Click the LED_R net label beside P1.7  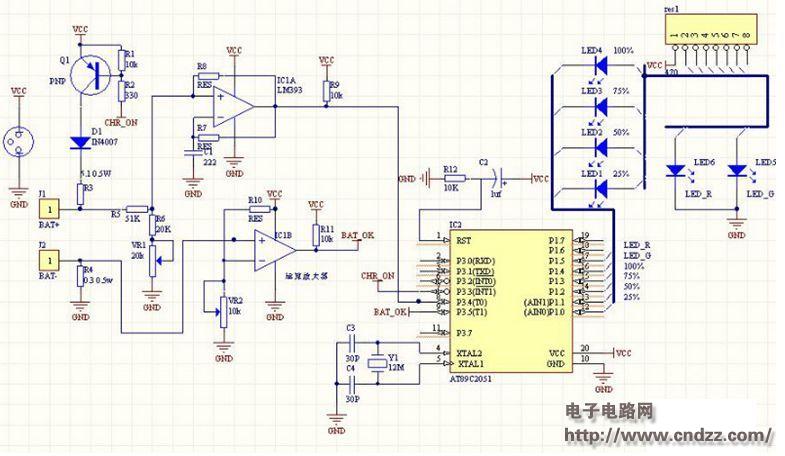click(x=637, y=245)
